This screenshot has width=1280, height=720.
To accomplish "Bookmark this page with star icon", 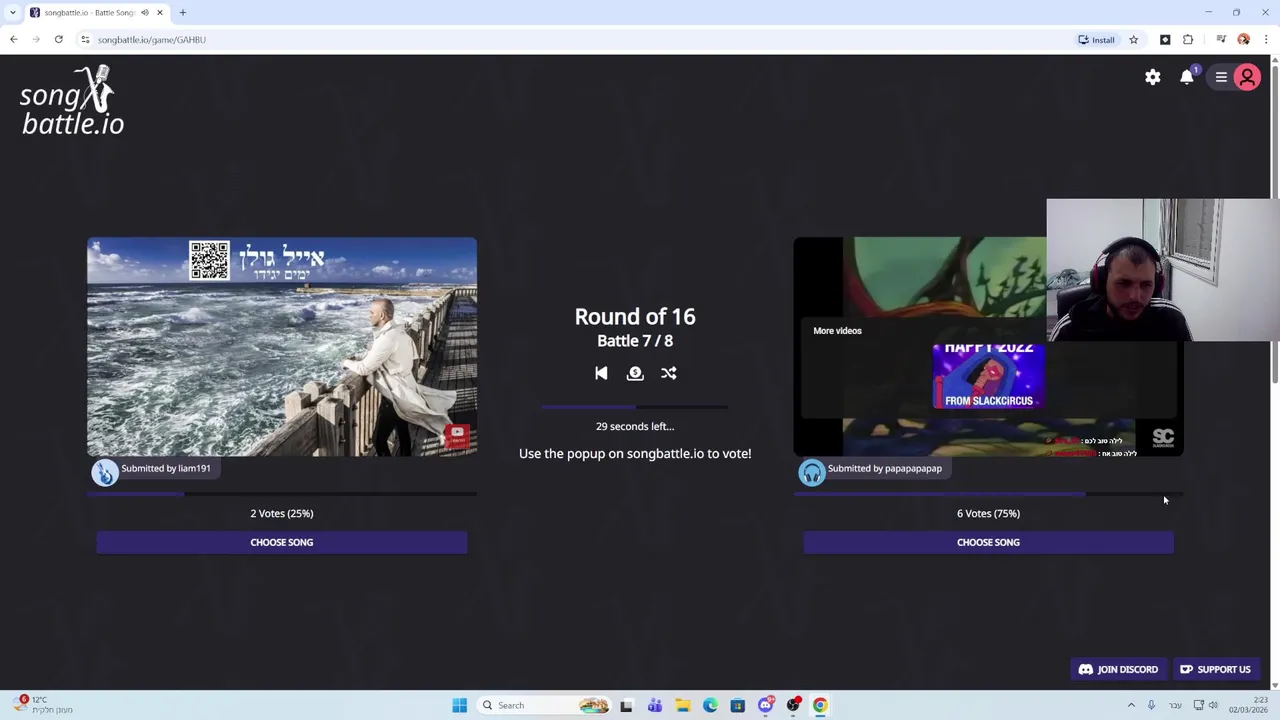I will (x=1133, y=40).
